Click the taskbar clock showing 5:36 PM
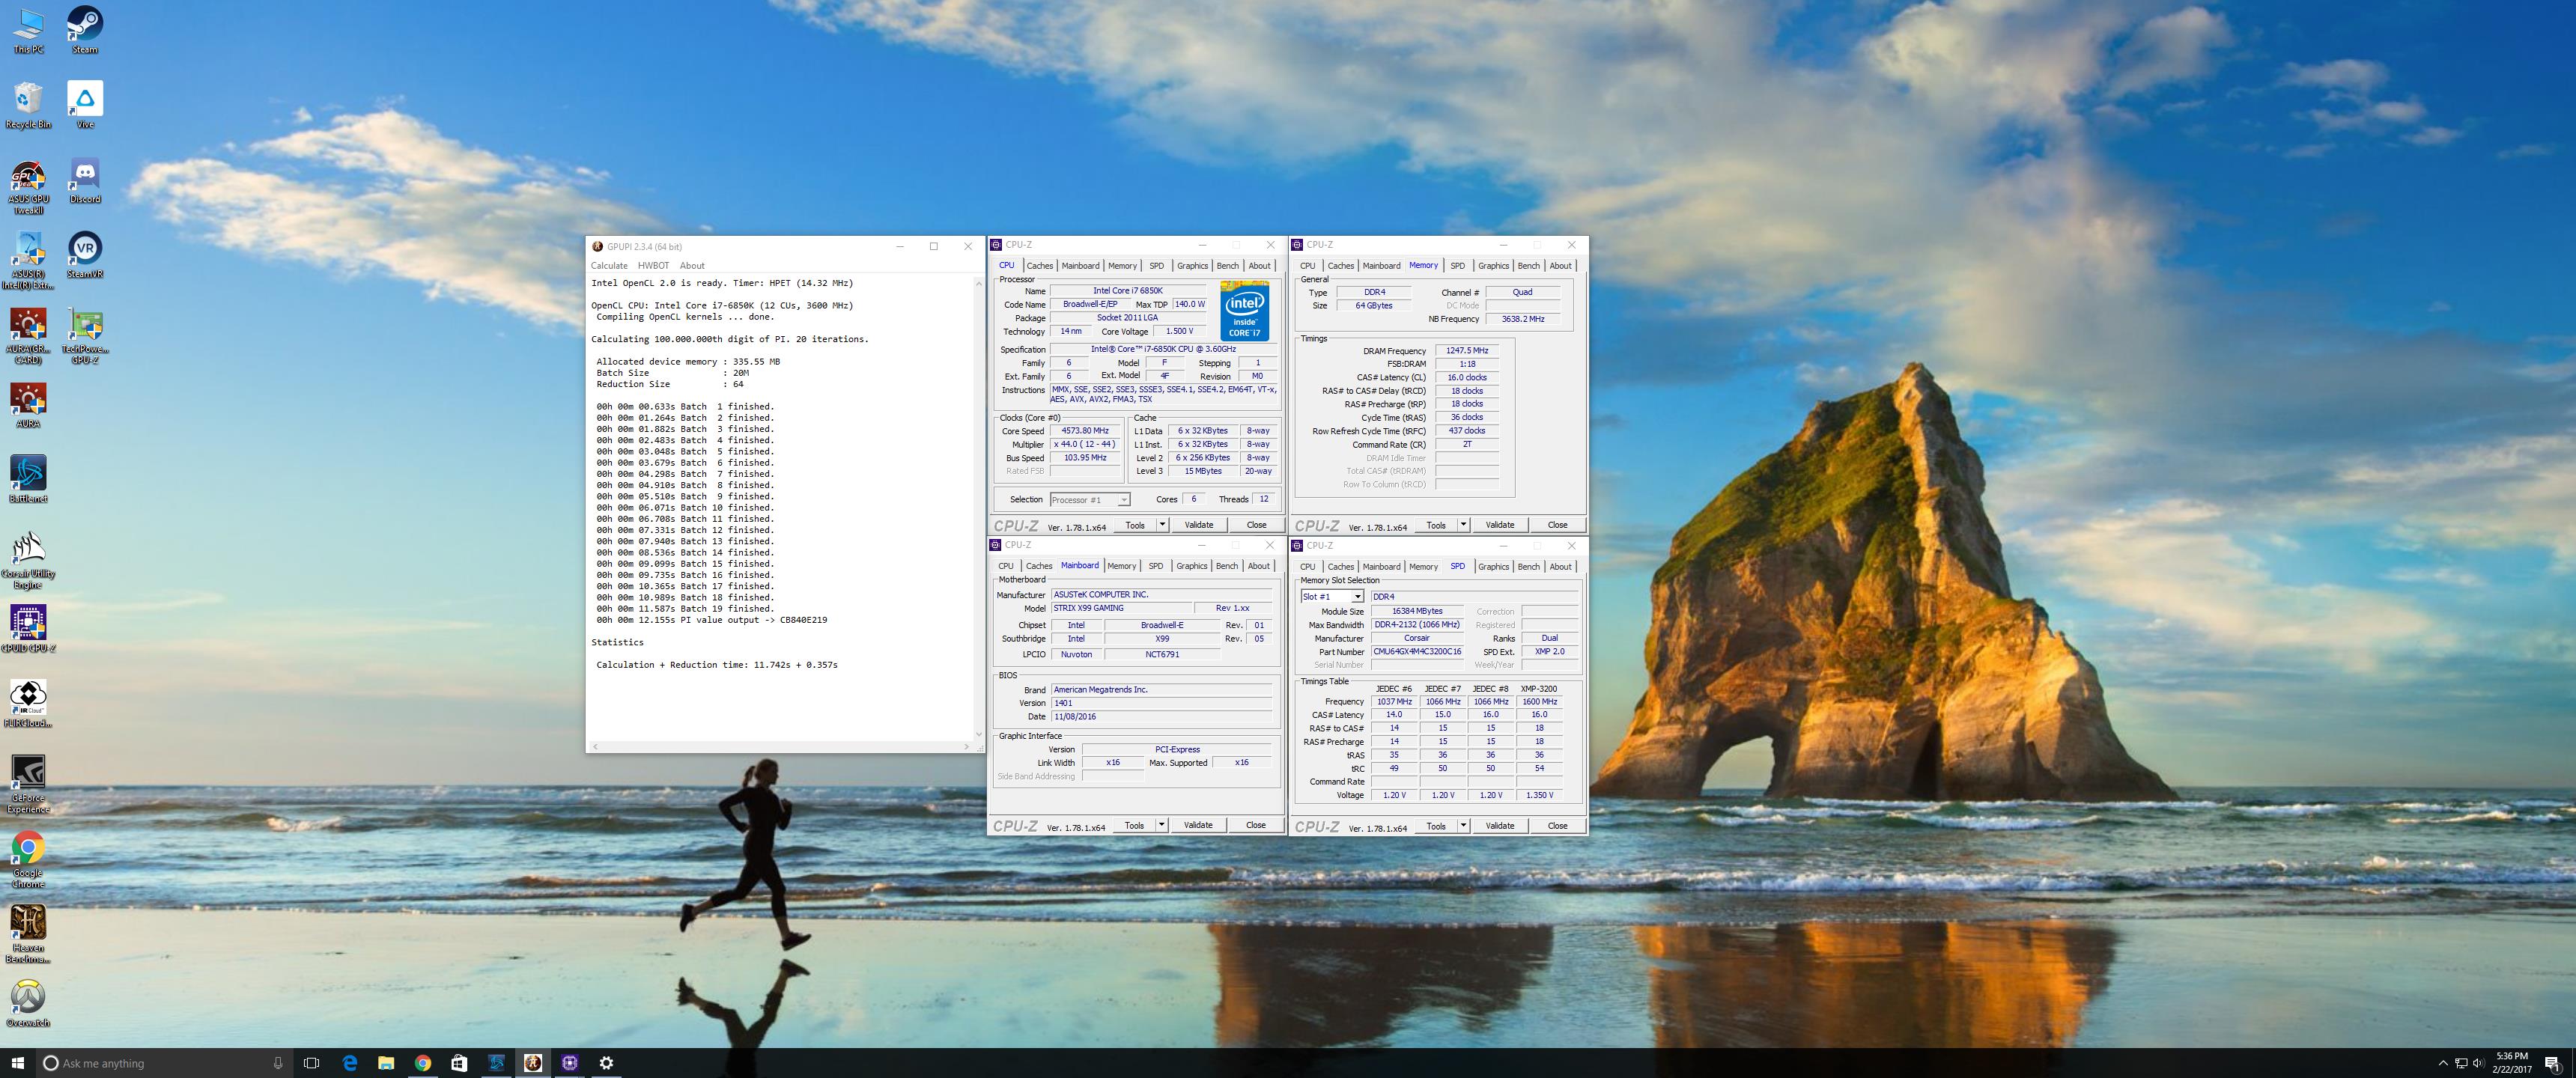 (2511, 1063)
